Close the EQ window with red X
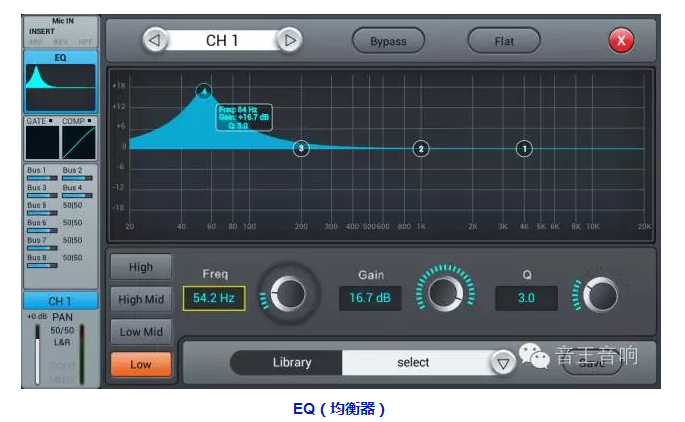 [x=621, y=41]
